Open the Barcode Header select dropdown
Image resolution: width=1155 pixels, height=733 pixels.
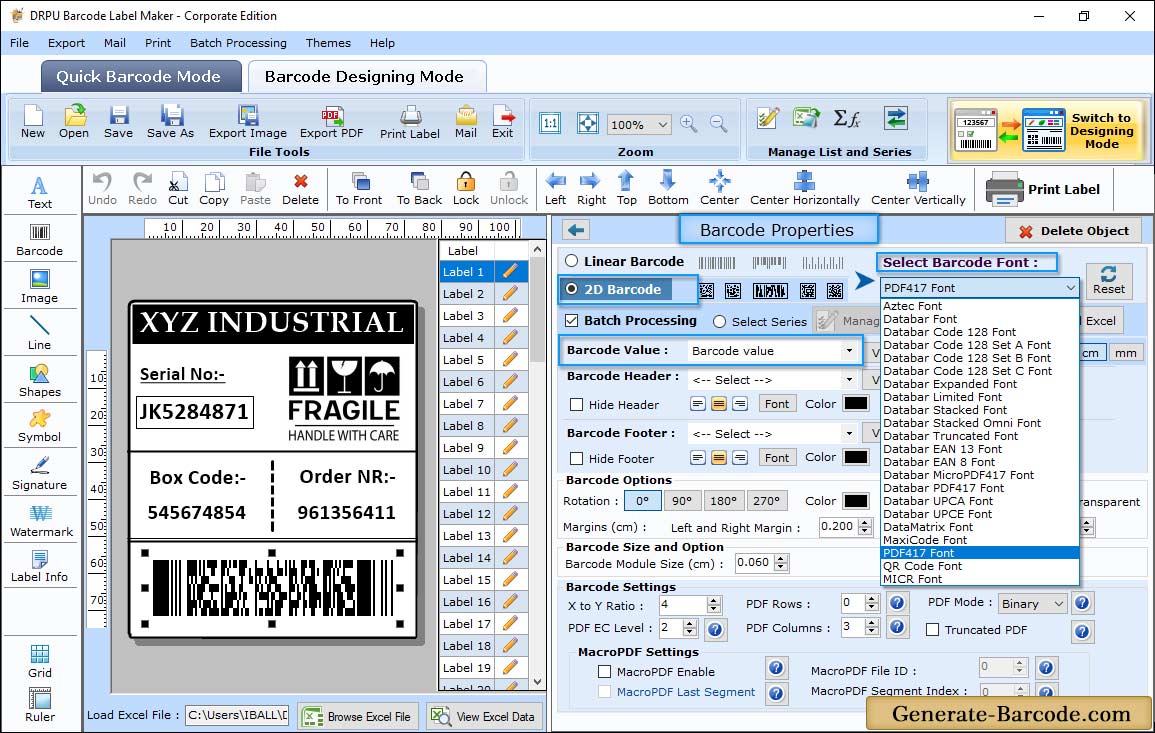click(849, 379)
